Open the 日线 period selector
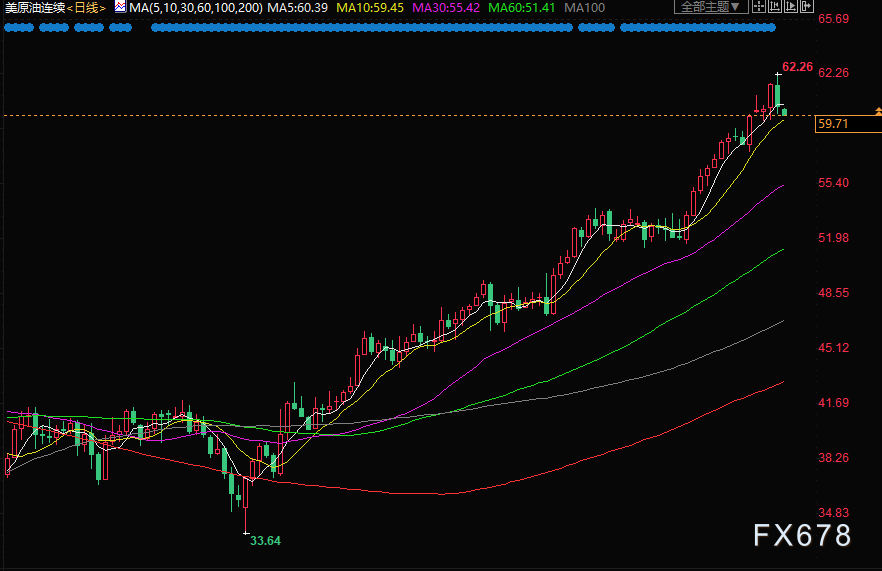Screen dimensions: 882x571 click(x=86, y=8)
